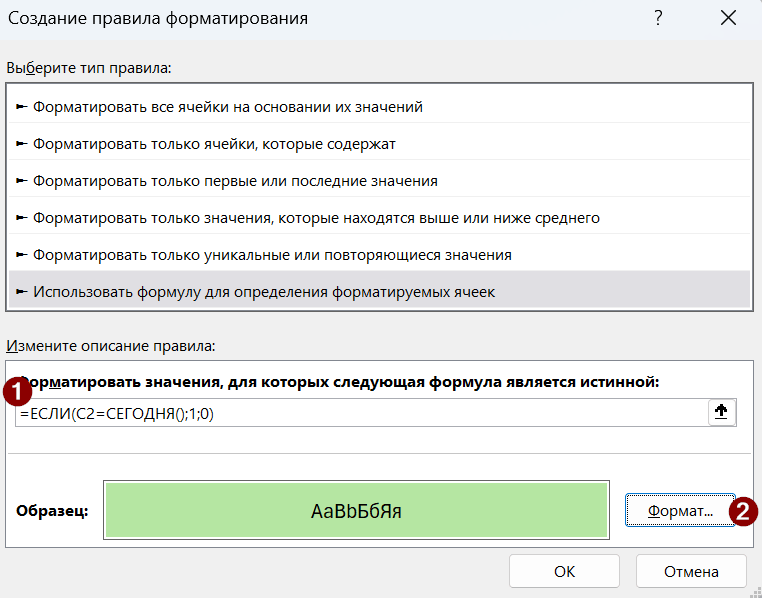Choose 'Форматировать только первые или последние значения'

click(379, 181)
